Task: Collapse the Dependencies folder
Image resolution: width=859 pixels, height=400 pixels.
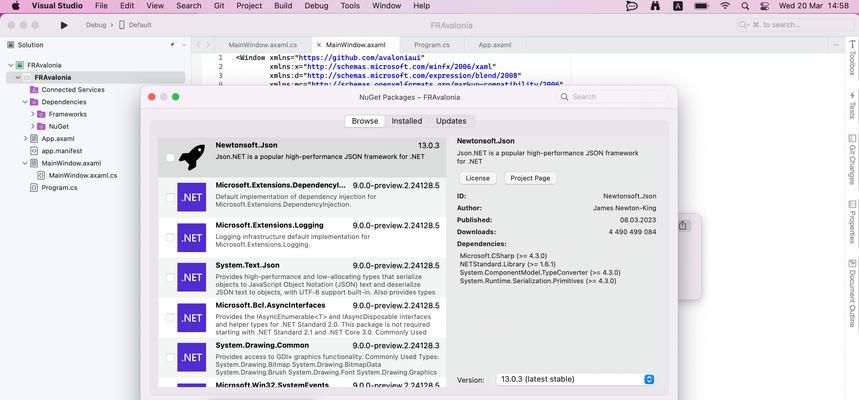Action: point(25,102)
